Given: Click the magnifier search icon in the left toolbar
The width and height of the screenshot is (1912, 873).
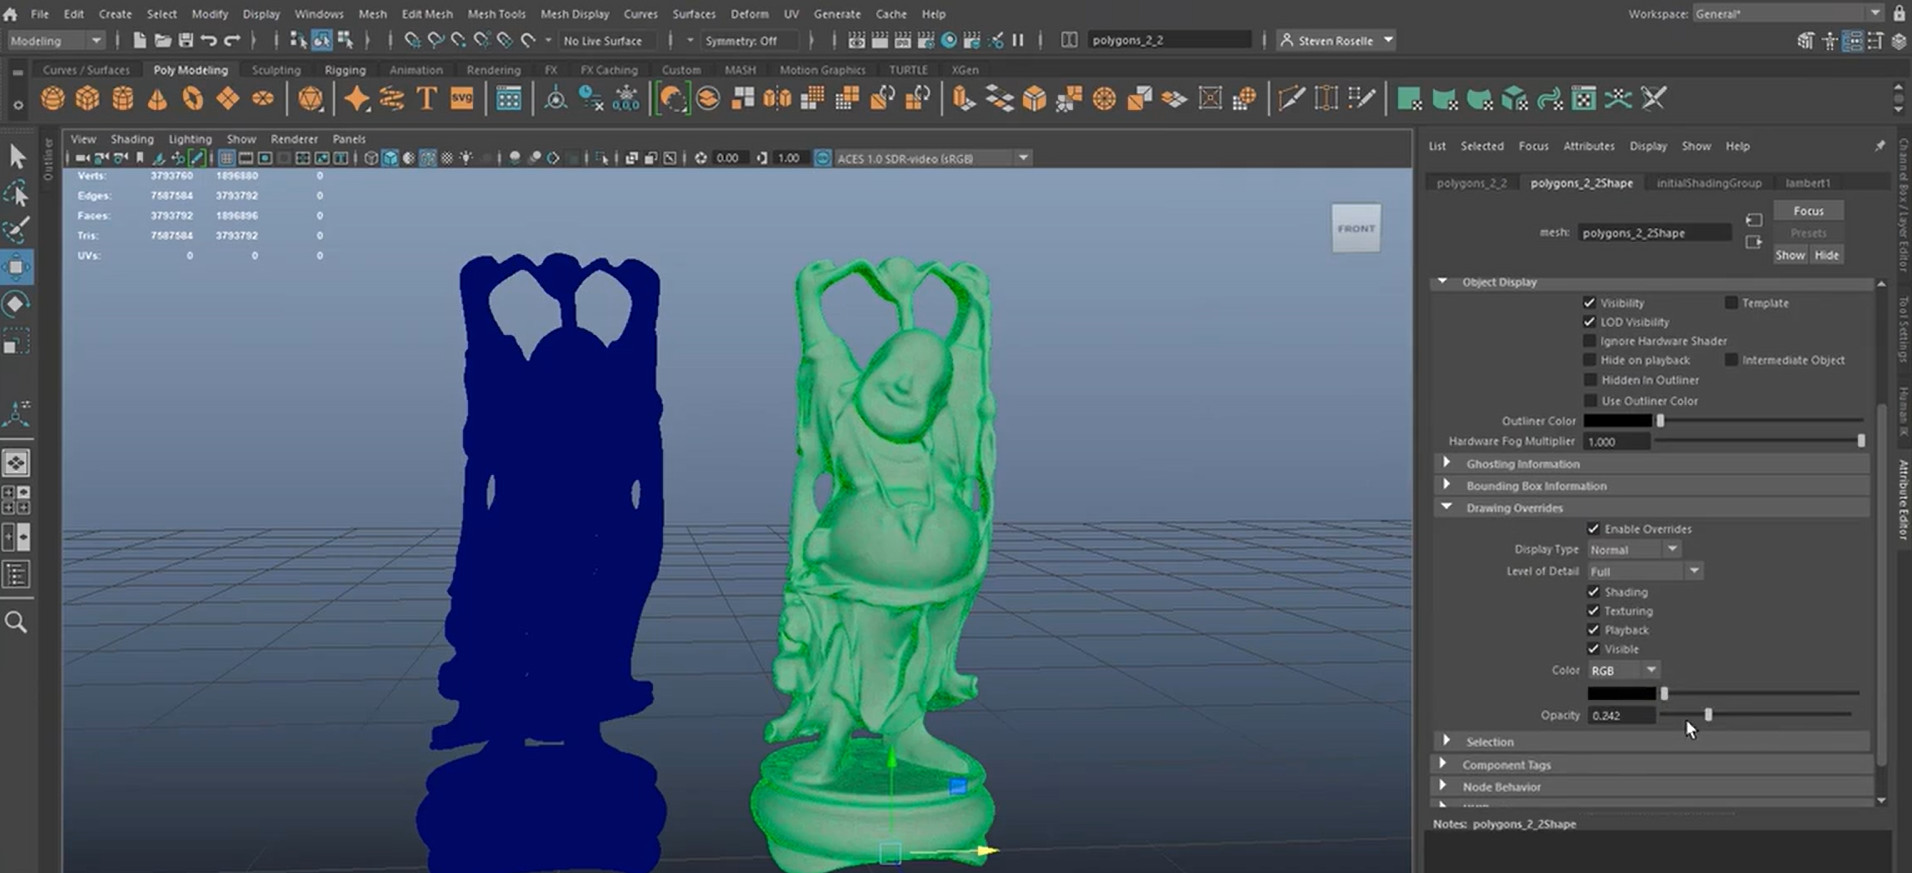Looking at the screenshot, I should coord(16,622).
